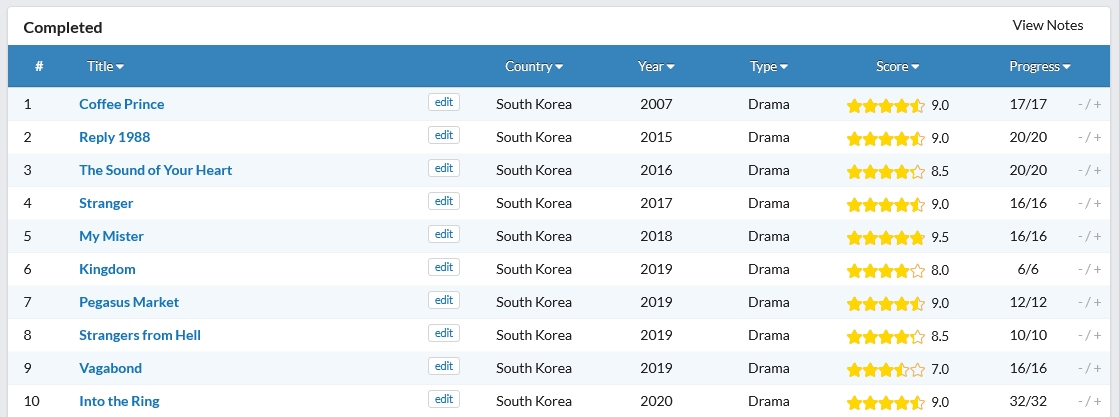This screenshot has width=1119, height=417.
Task: Edit the Coffee Prince entry
Action: [x=444, y=102]
